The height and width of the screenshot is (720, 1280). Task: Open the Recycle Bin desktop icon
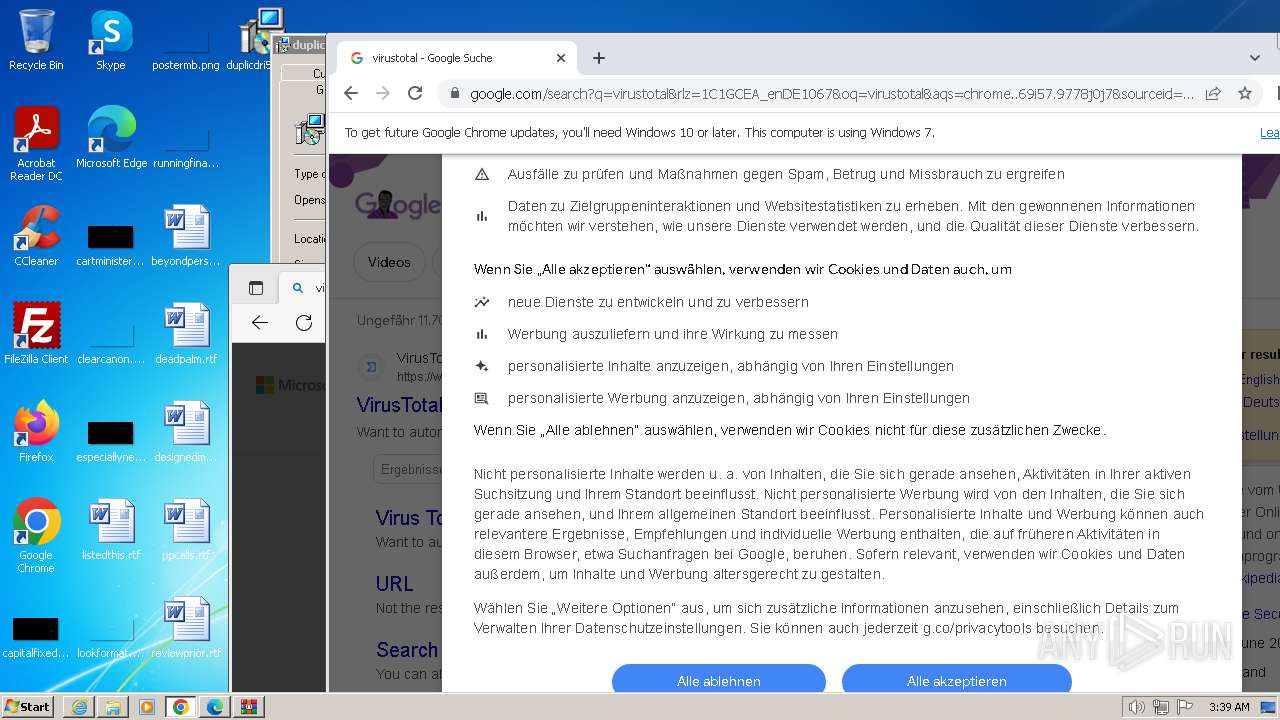[36, 40]
